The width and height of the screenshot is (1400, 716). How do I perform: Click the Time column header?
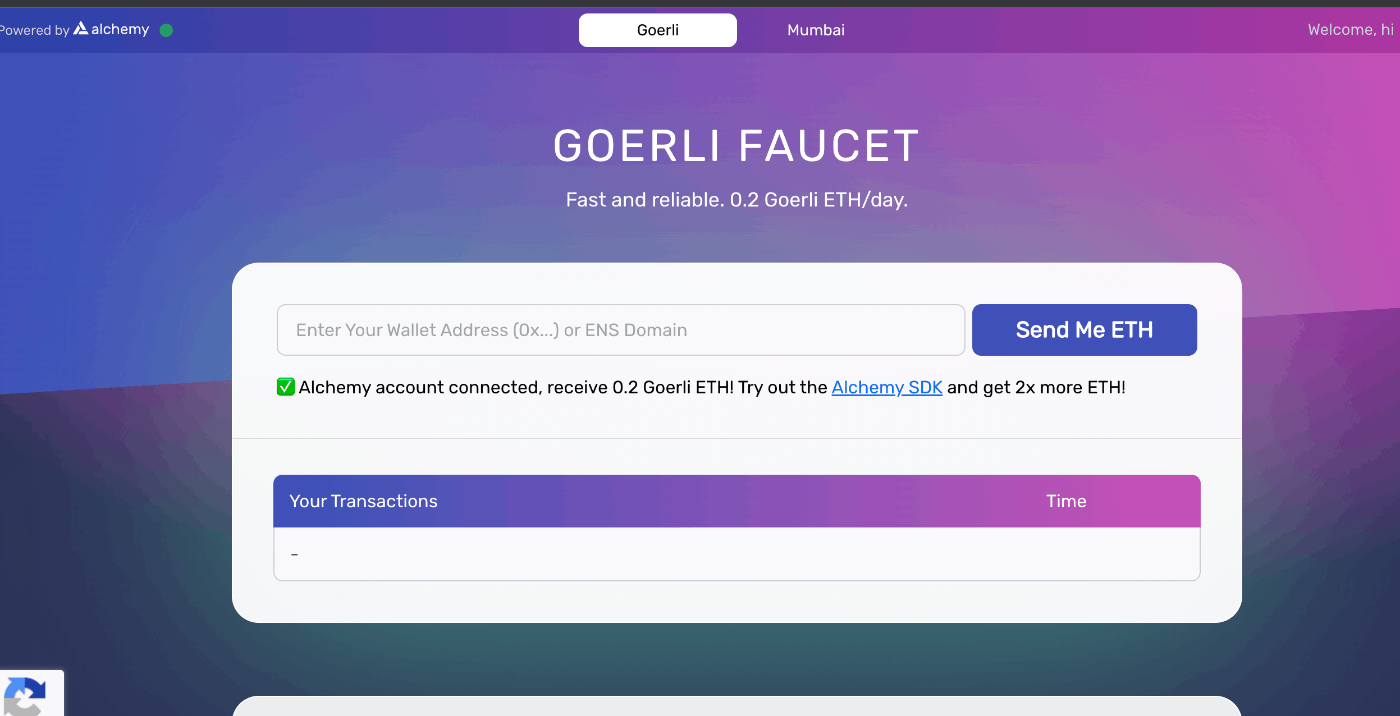point(1066,501)
